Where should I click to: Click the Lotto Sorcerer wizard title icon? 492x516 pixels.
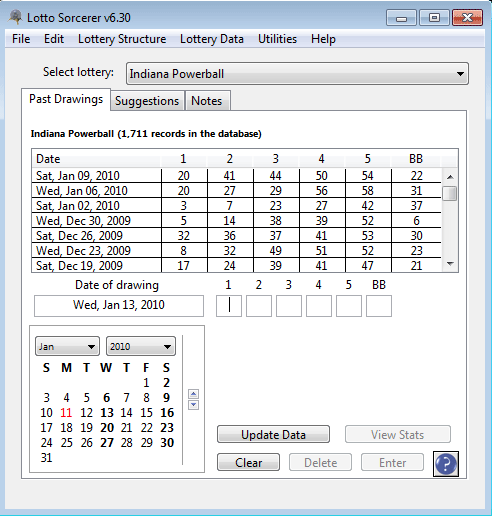pos(15,17)
